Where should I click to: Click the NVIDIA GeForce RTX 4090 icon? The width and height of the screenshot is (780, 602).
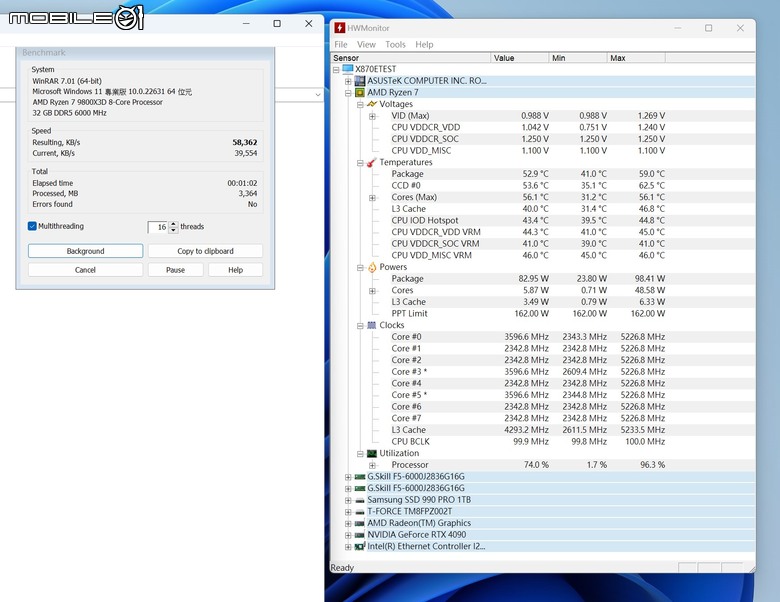point(360,535)
